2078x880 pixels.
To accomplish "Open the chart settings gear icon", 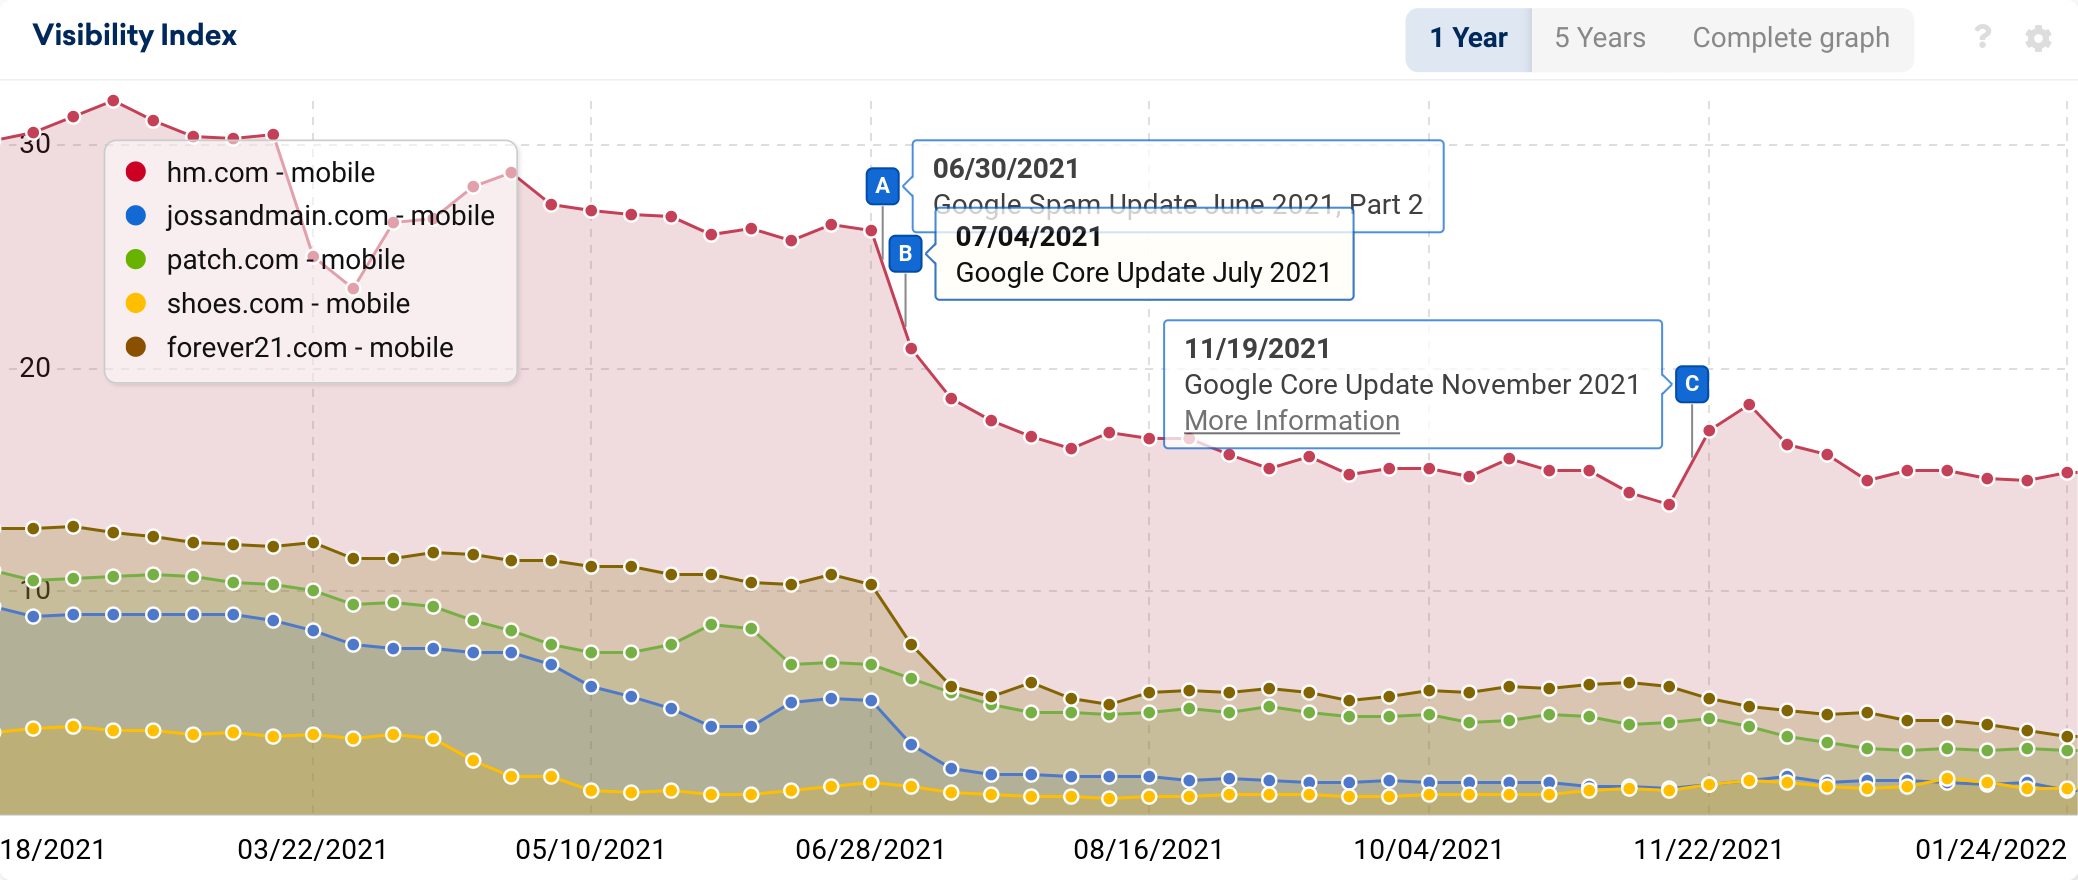I will coord(2038,38).
